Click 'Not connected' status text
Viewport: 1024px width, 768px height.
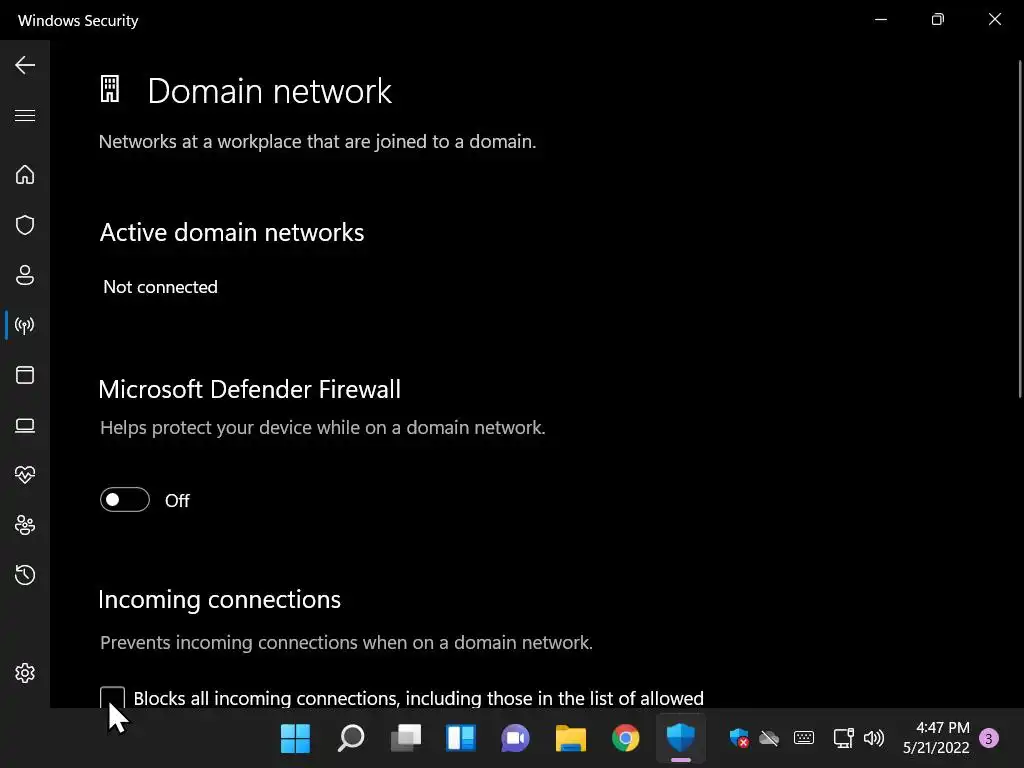(x=161, y=287)
